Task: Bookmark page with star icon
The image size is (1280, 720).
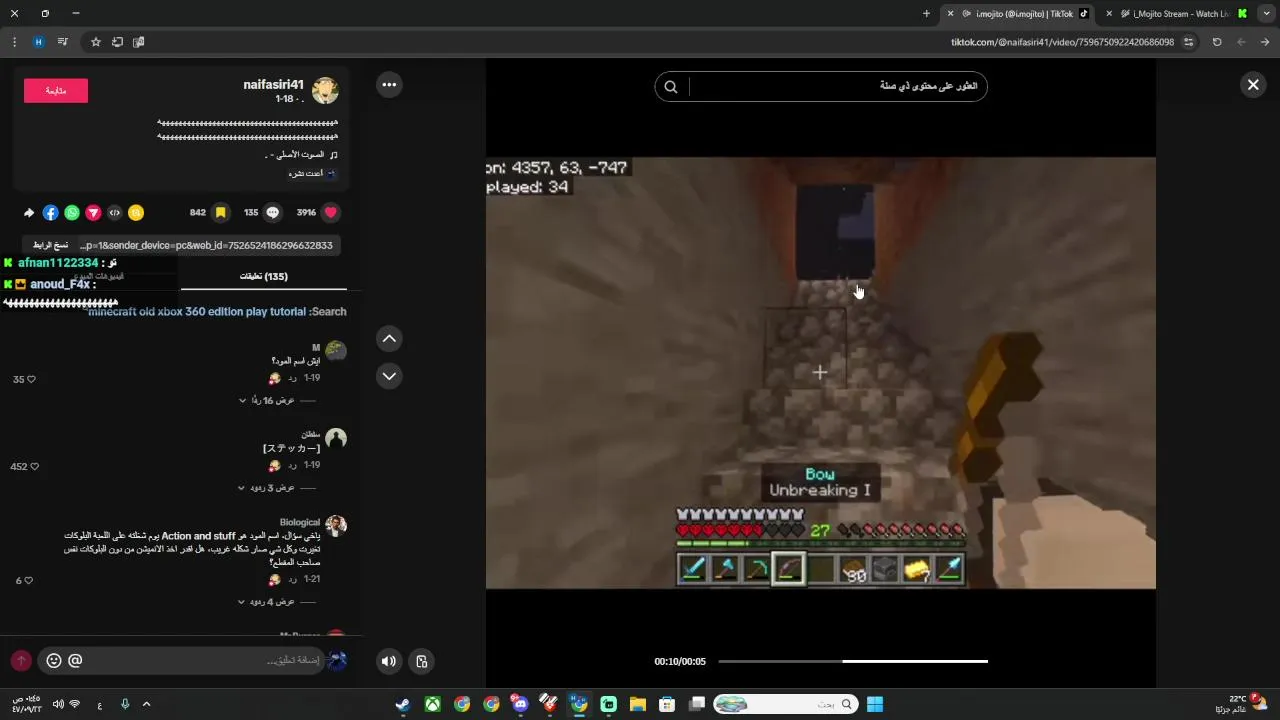Action: click(96, 42)
